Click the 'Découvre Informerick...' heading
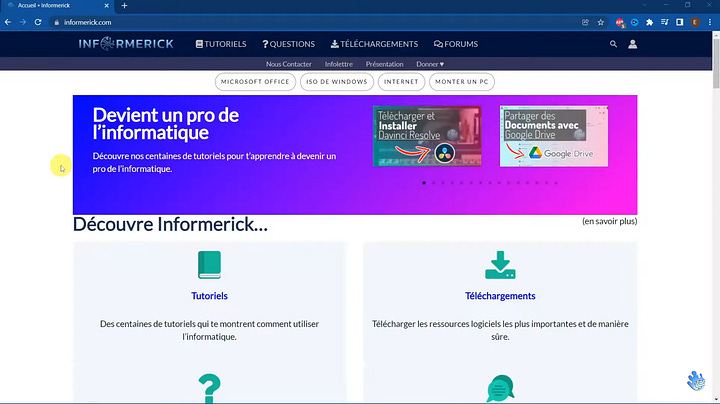 (170, 224)
